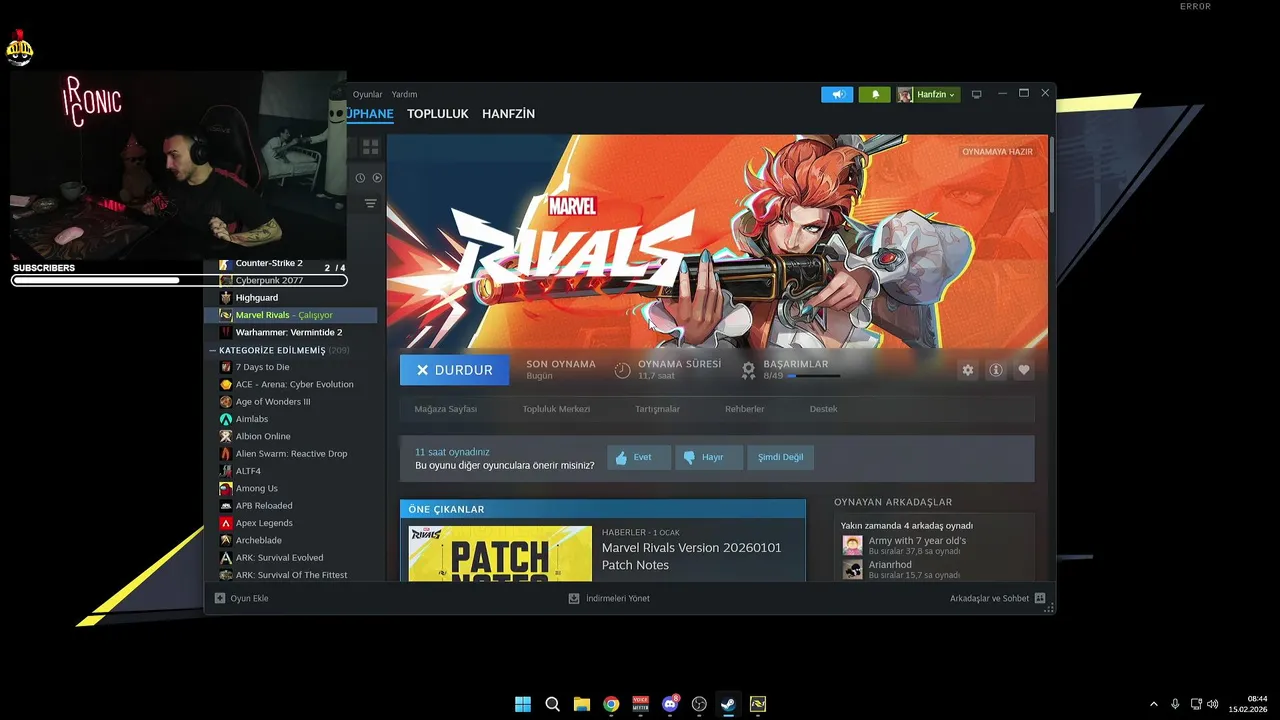Open the Windows Start menu
Screen dimensions: 1280x720
click(x=523, y=704)
